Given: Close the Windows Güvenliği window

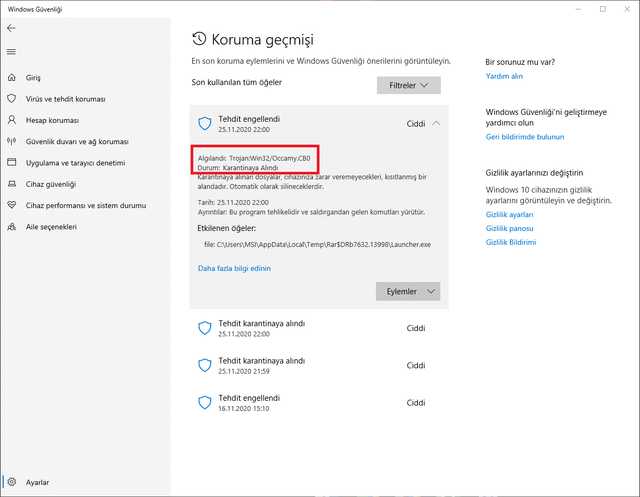Looking at the screenshot, I should (x=627, y=9).
